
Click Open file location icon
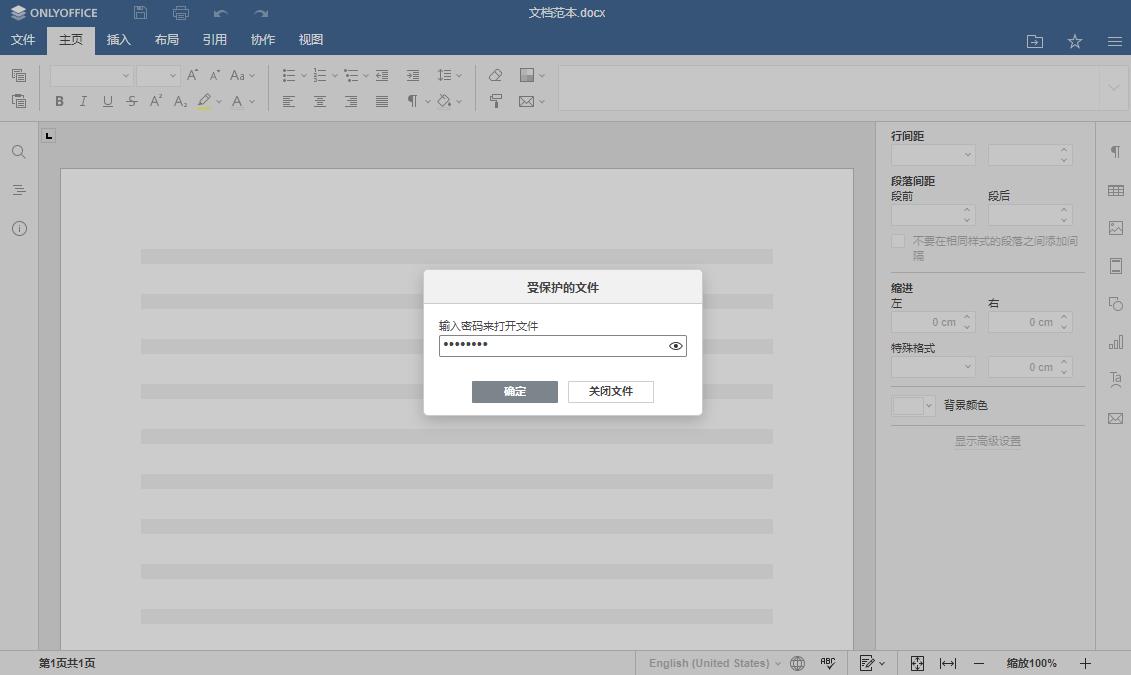pos(1034,41)
